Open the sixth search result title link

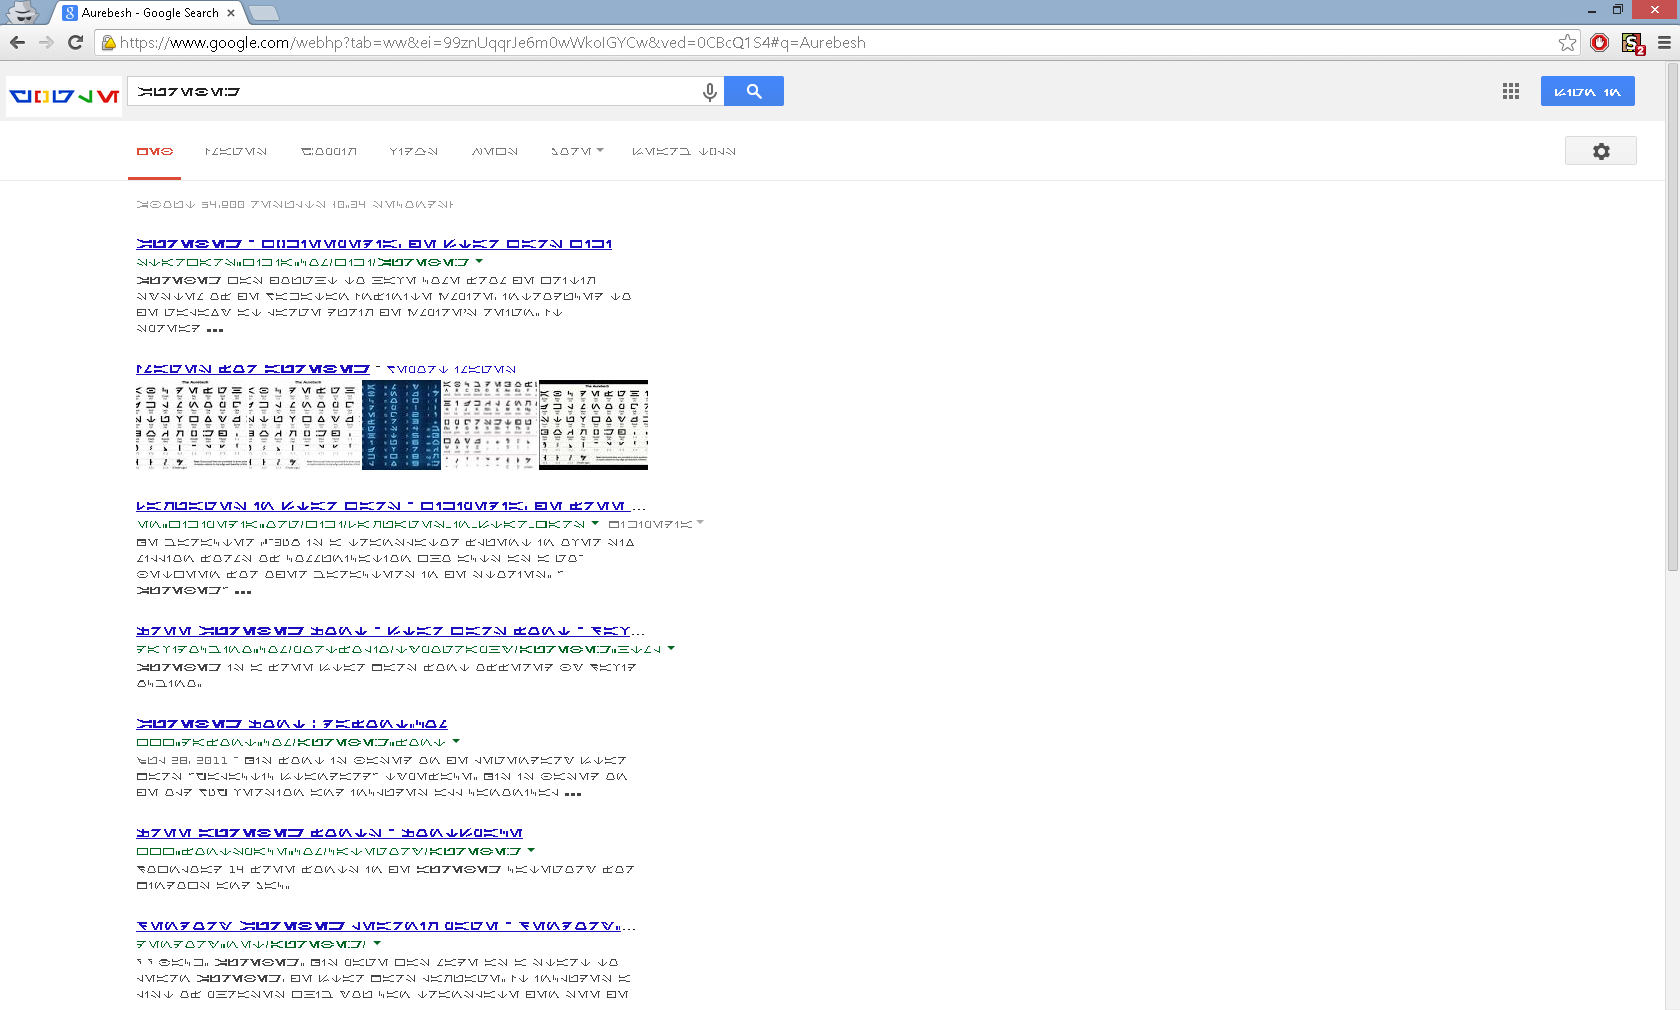[x=329, y=833]
